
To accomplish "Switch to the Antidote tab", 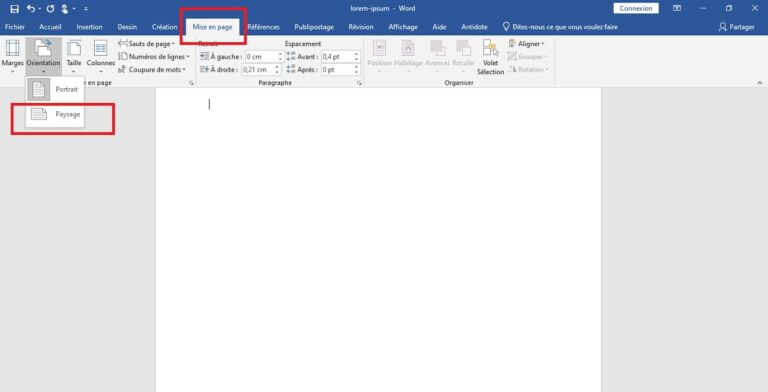I will (474, 27).
